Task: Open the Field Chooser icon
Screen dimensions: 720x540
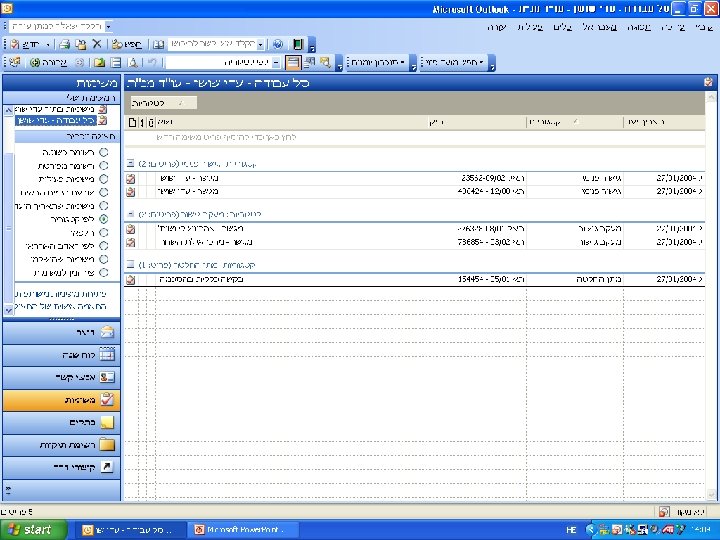Action: [309, 62]
